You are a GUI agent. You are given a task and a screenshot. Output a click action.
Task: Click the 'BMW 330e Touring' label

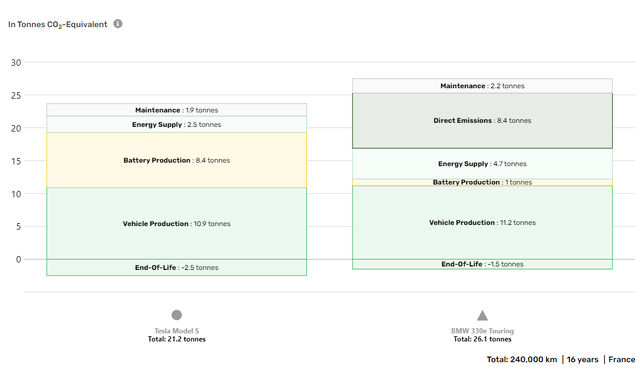(482, 331)
